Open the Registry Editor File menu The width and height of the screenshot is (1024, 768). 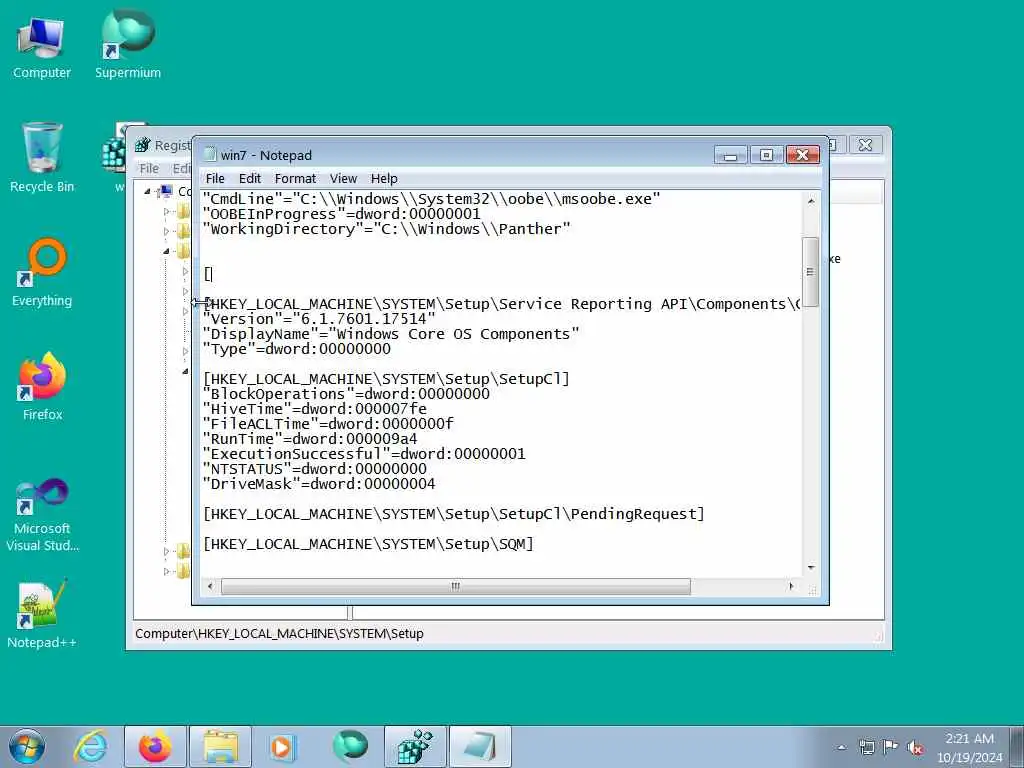tap(149, 168)
